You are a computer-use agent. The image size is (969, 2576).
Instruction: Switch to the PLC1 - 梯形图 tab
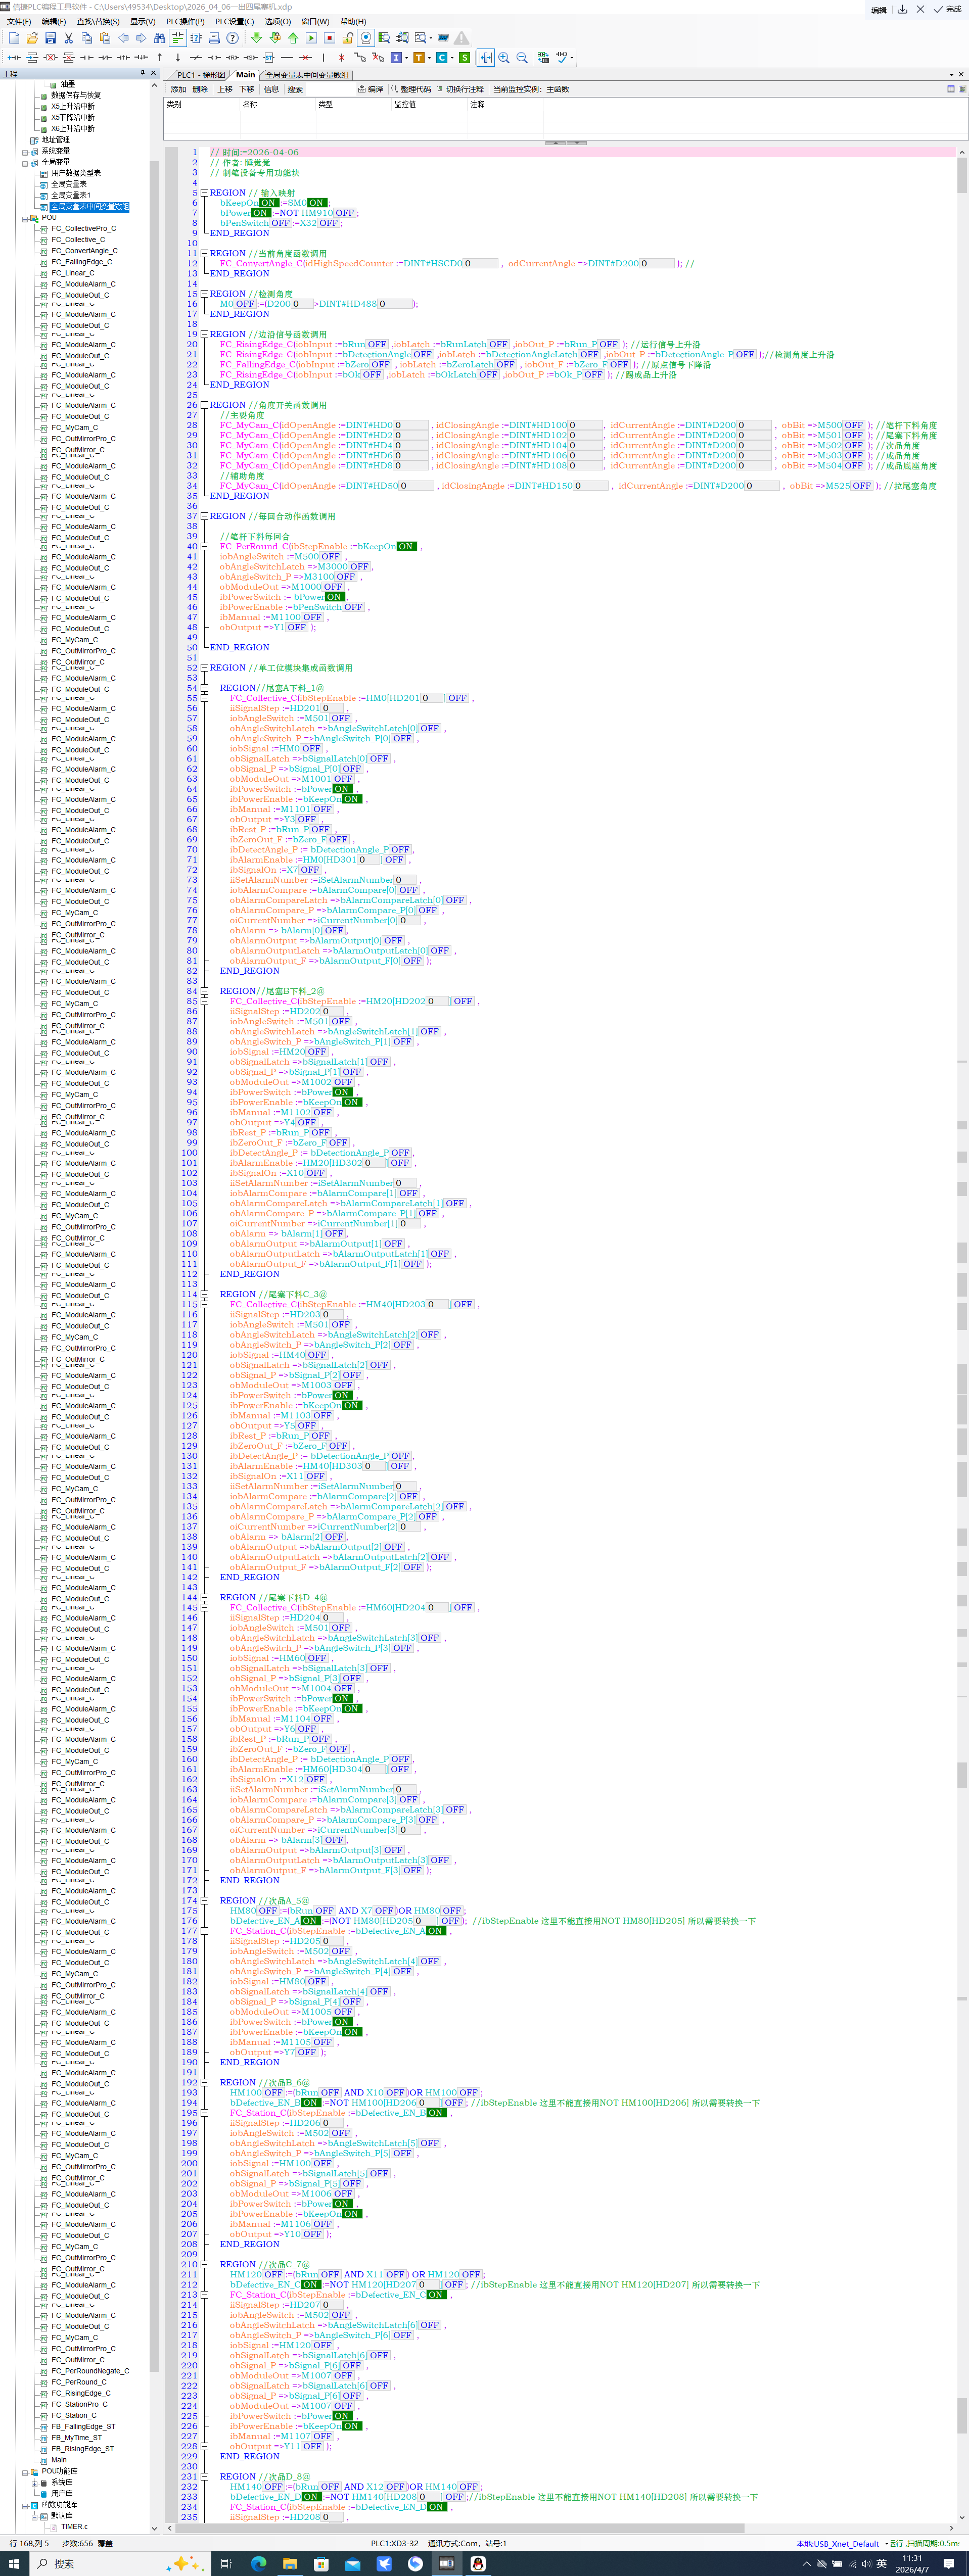click(200, 75)
